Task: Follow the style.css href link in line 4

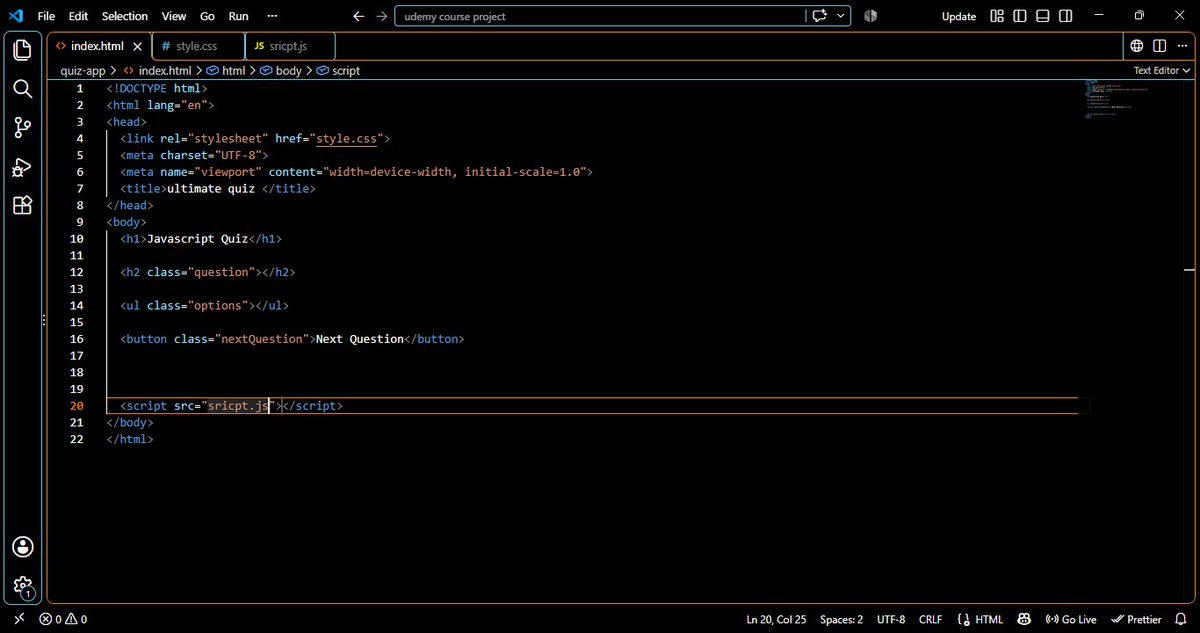Action: point(346,138)
